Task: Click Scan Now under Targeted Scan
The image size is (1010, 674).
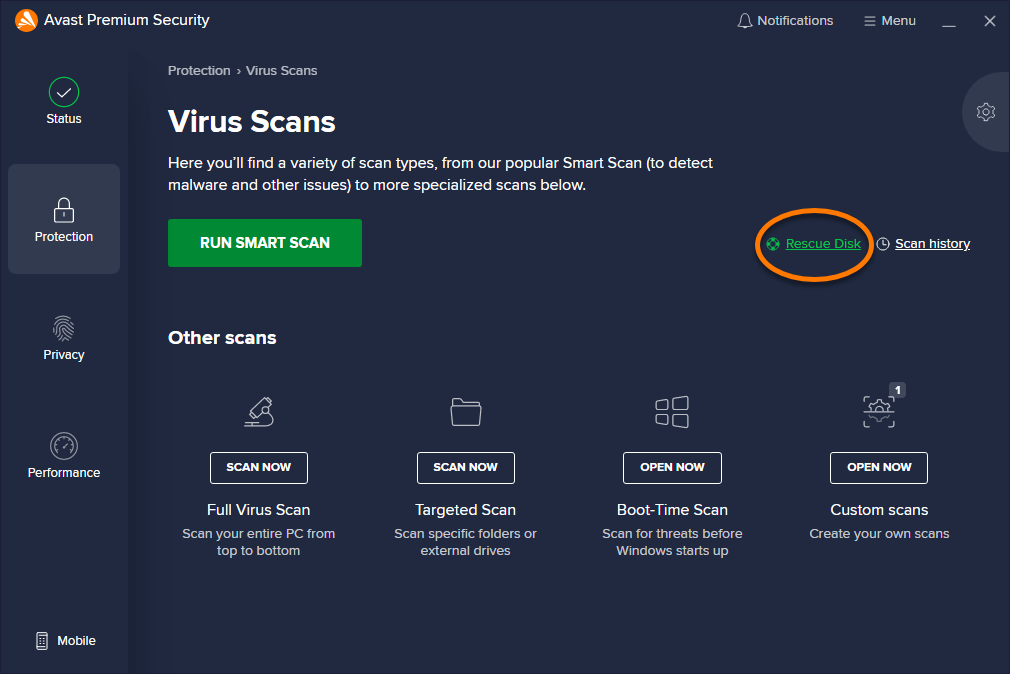Action: pyautogui.click(x=466, y=467)
